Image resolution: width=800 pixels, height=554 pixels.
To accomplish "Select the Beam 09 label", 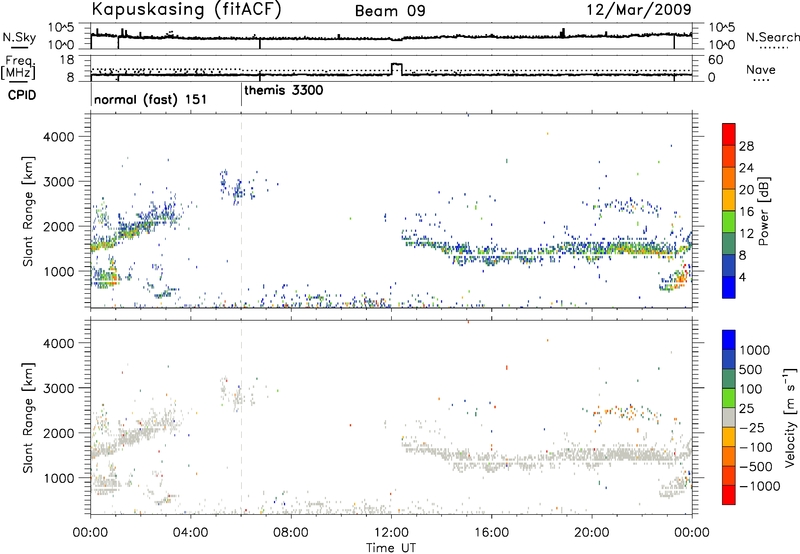I will tap(390, 11).
